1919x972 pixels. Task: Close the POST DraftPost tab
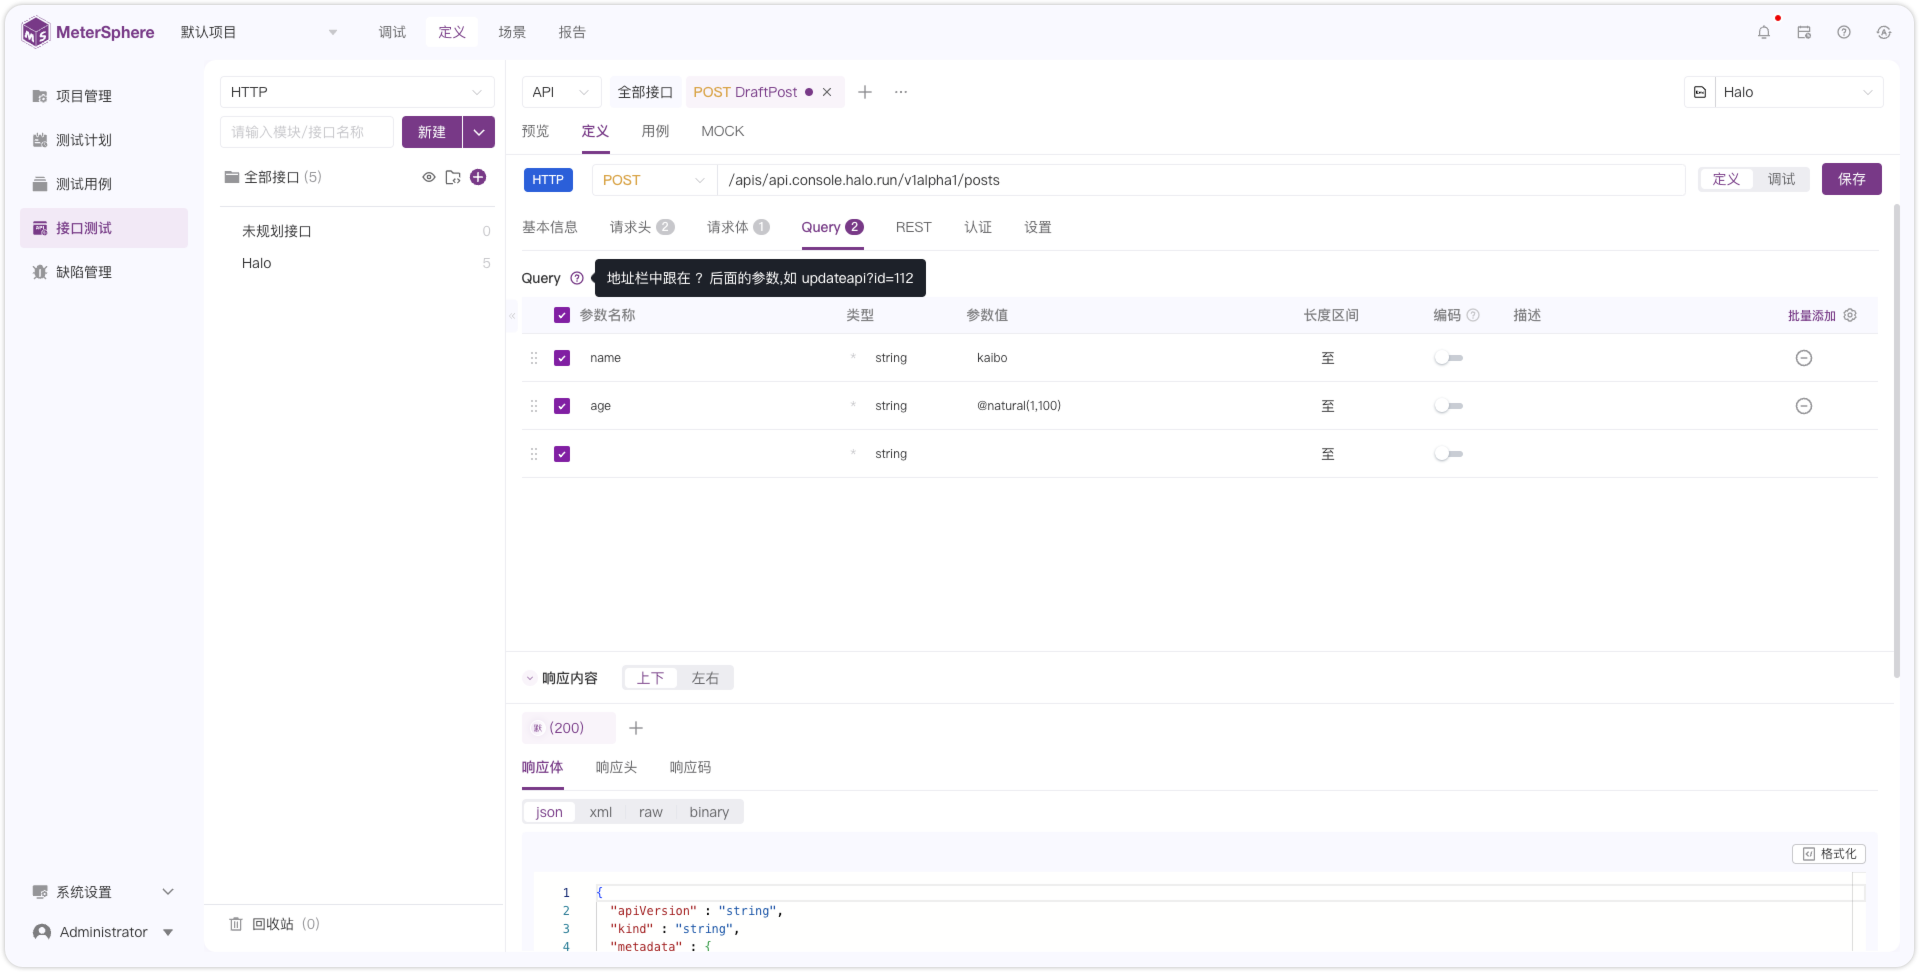point(827,92)
